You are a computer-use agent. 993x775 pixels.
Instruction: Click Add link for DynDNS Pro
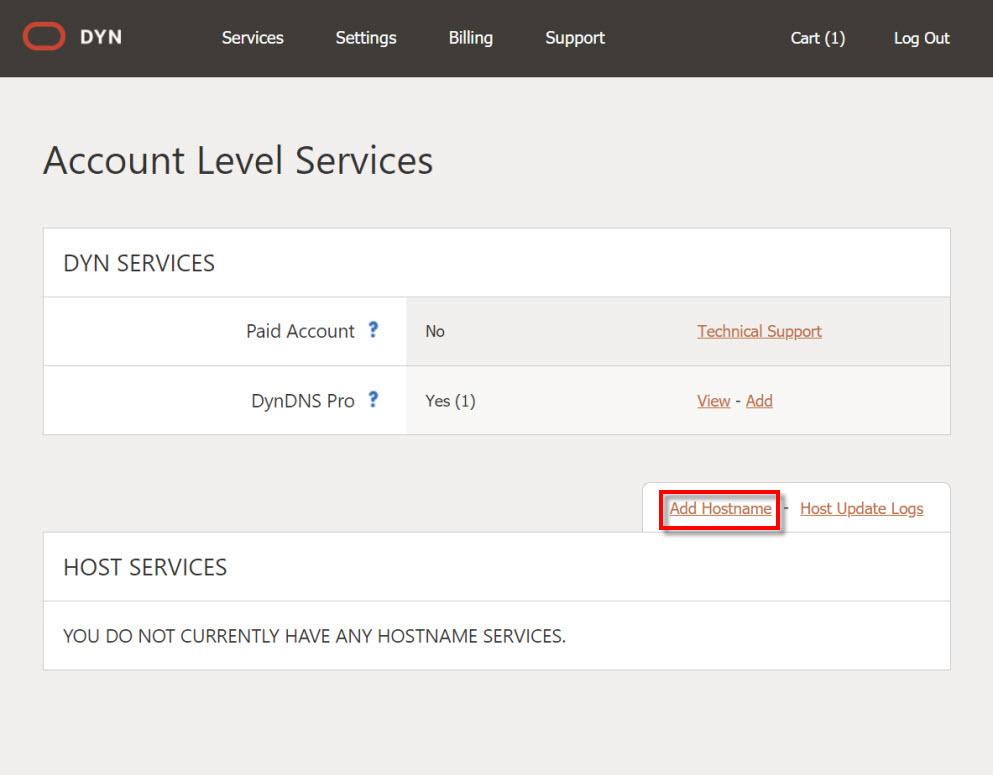[x=759, y=401]
